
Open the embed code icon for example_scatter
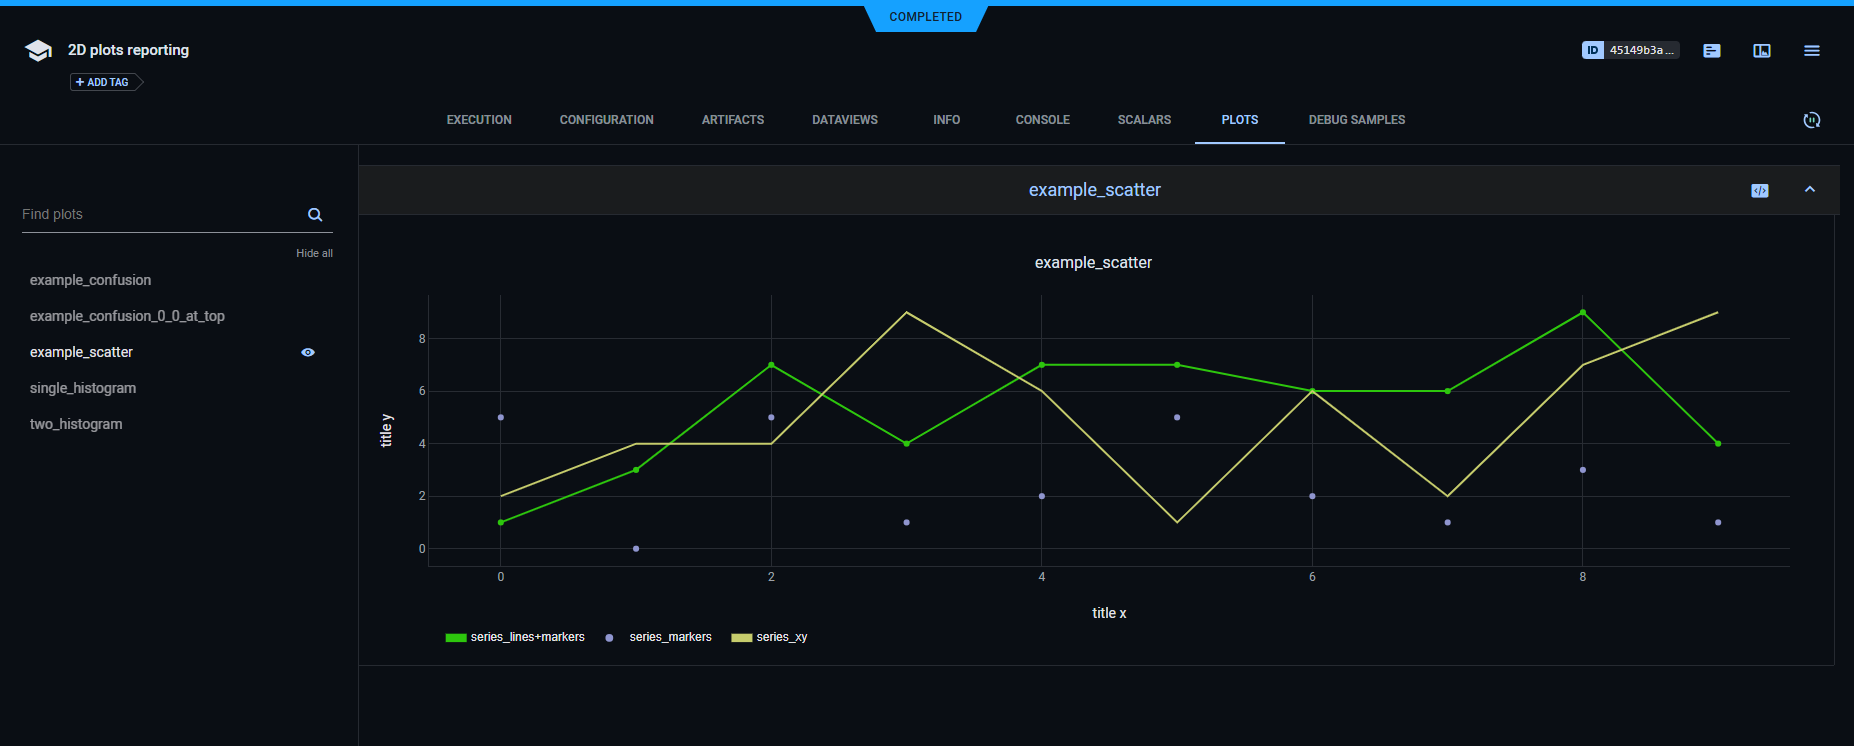(x=1759, y=191)
